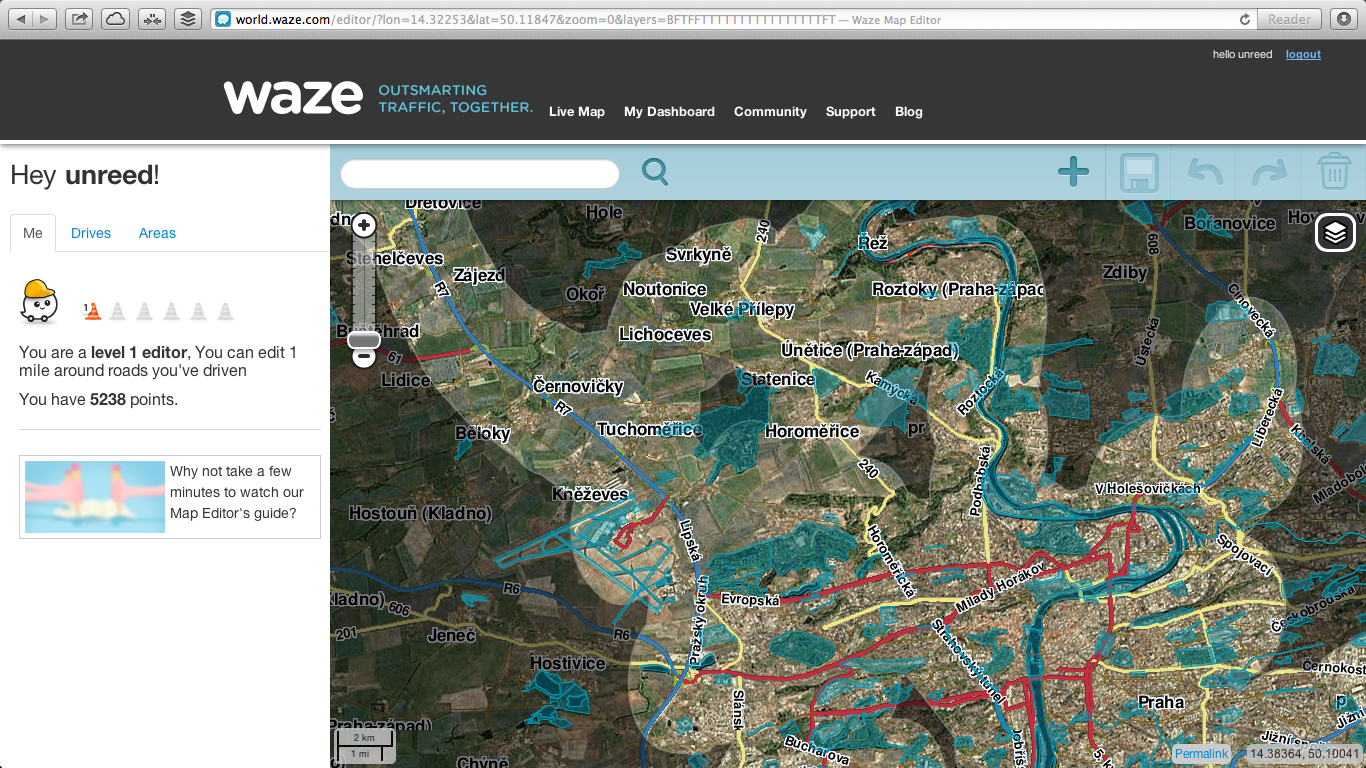Open the map layers switcher

coord(1336,233)
